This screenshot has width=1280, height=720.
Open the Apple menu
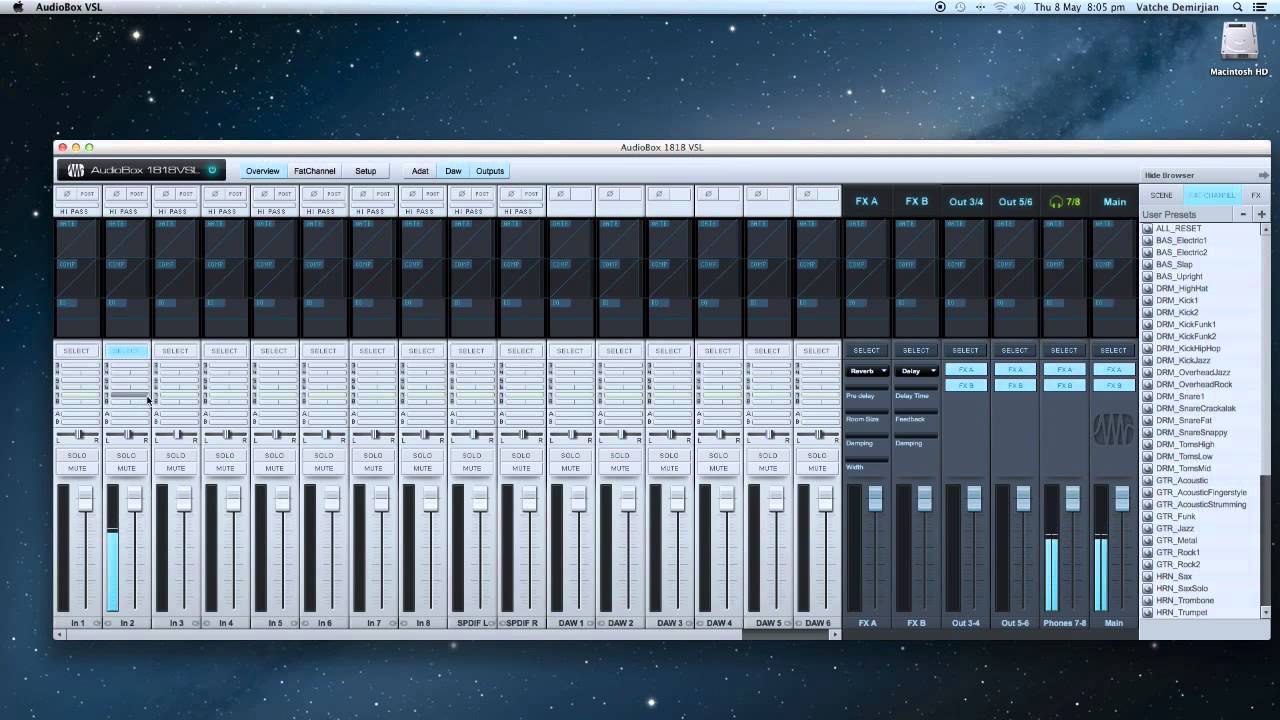point(18,7)
